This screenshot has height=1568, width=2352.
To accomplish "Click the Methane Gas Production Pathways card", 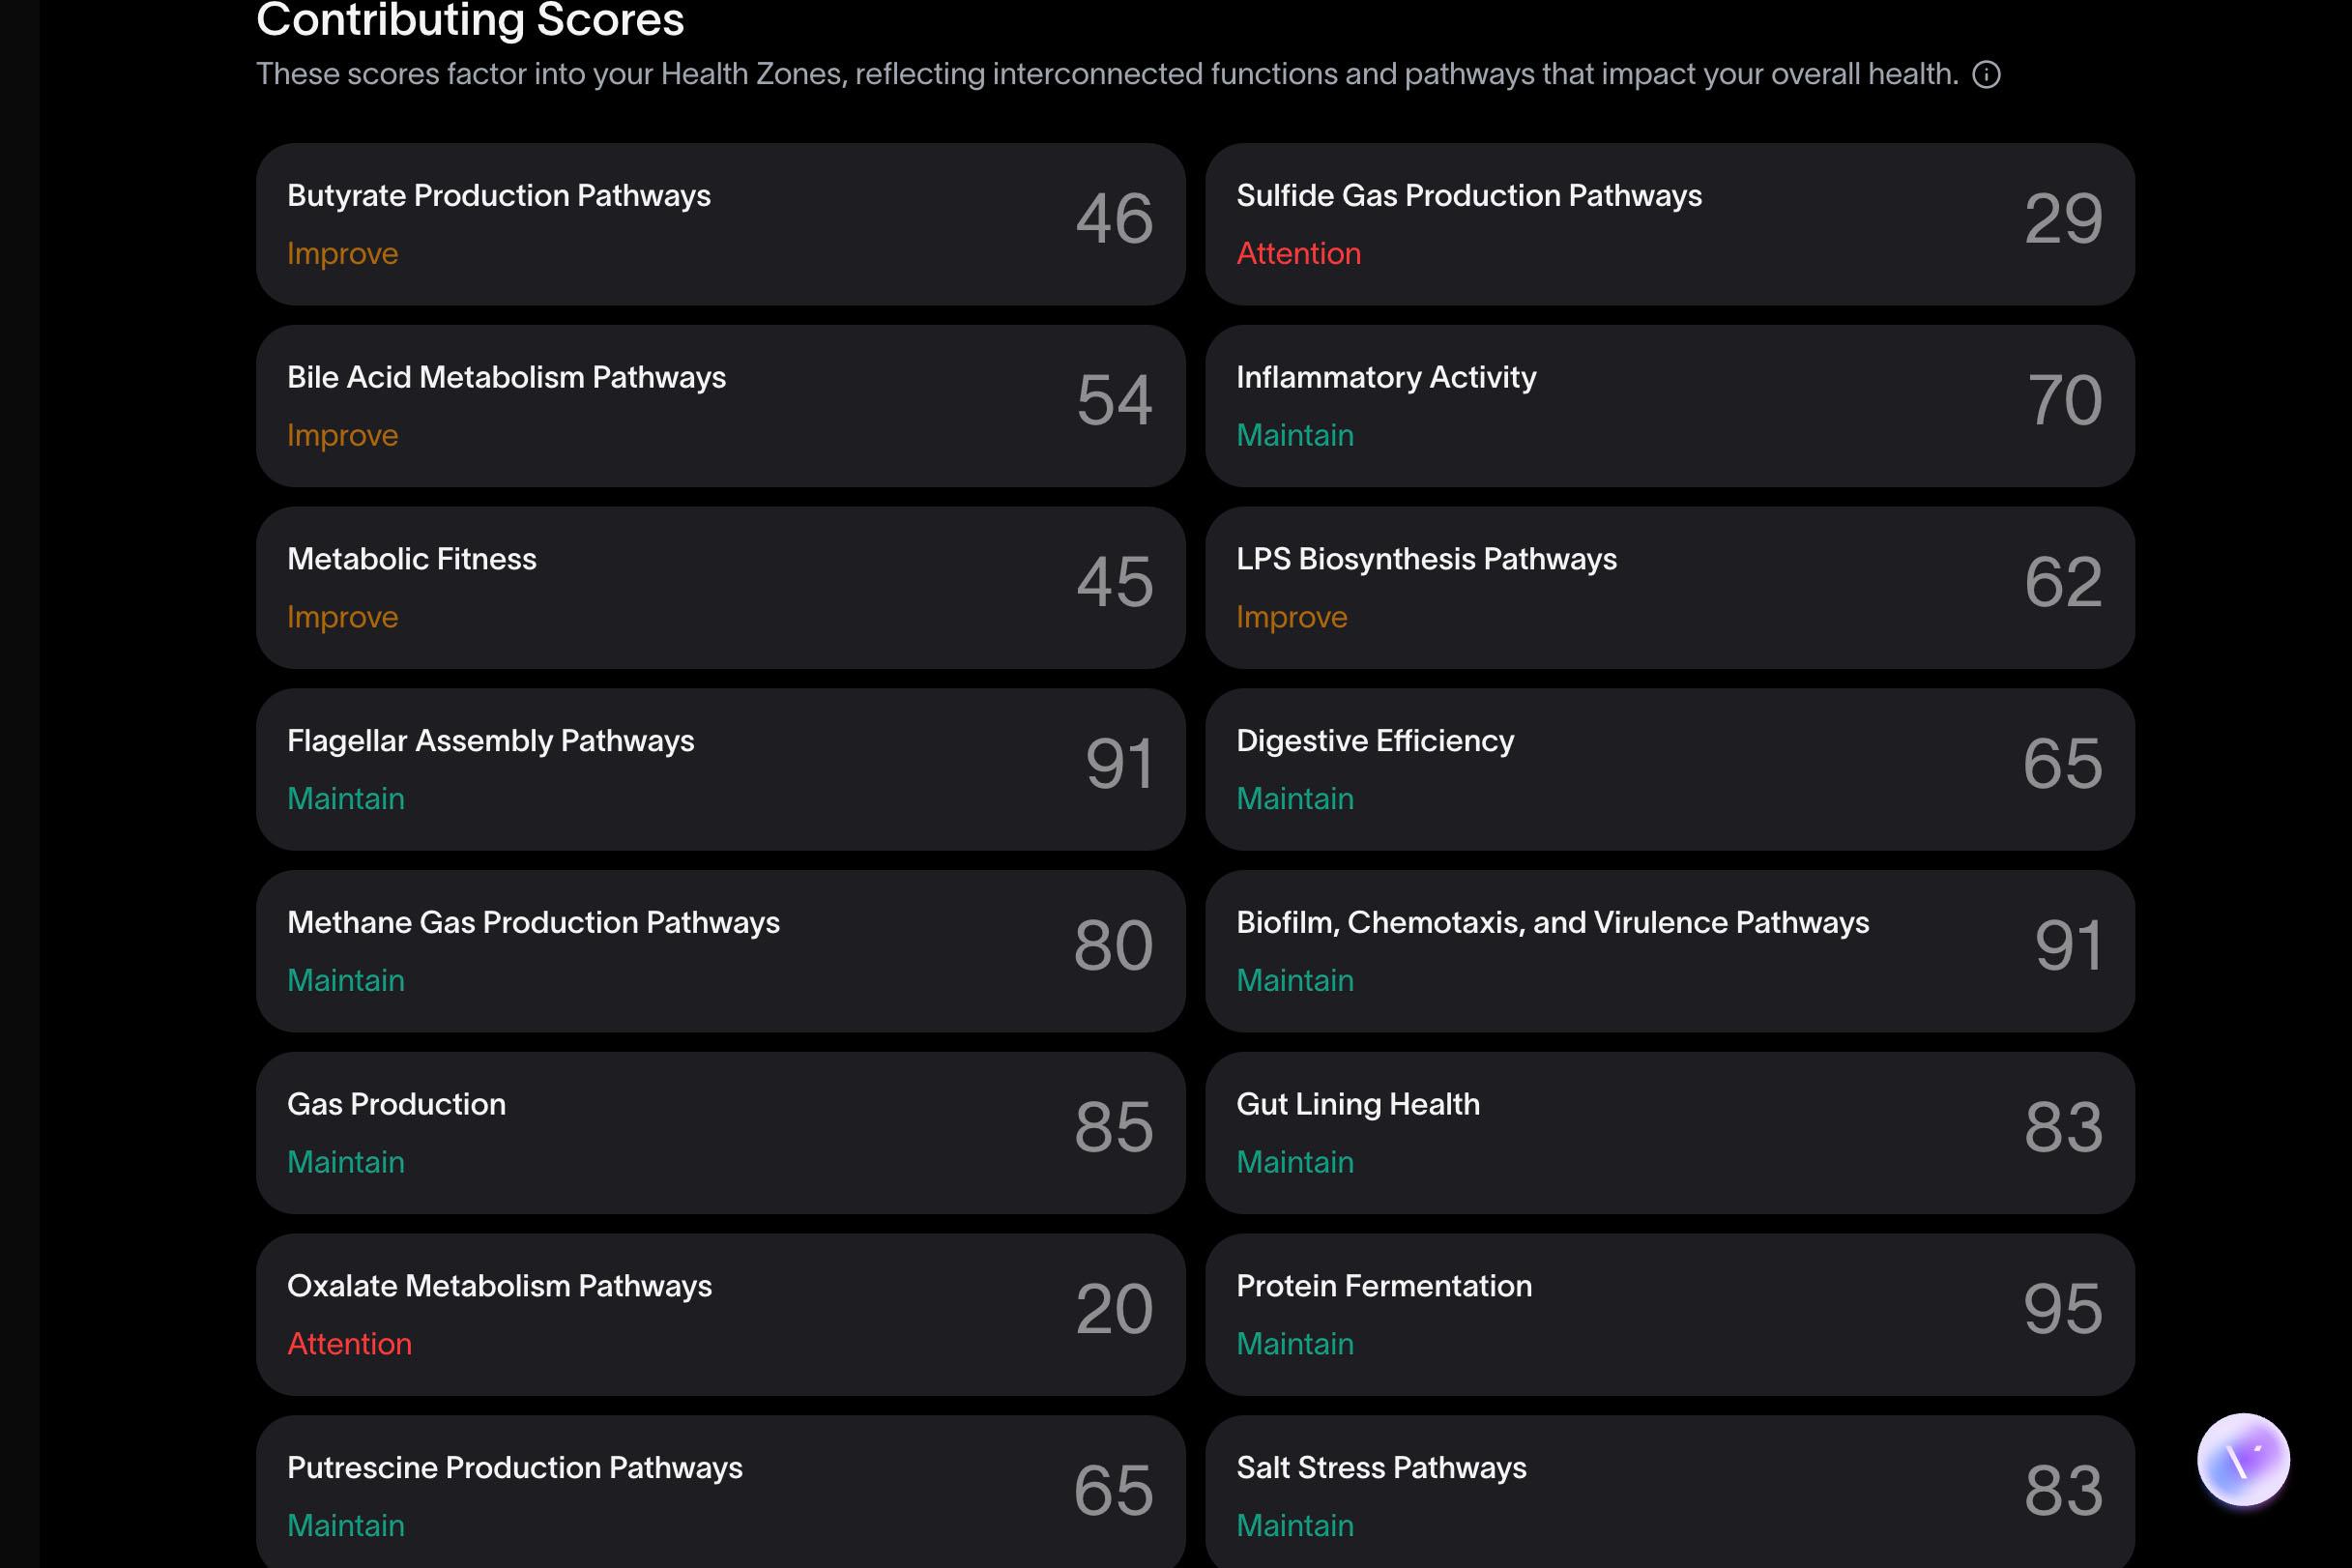I will click(721, 951).
